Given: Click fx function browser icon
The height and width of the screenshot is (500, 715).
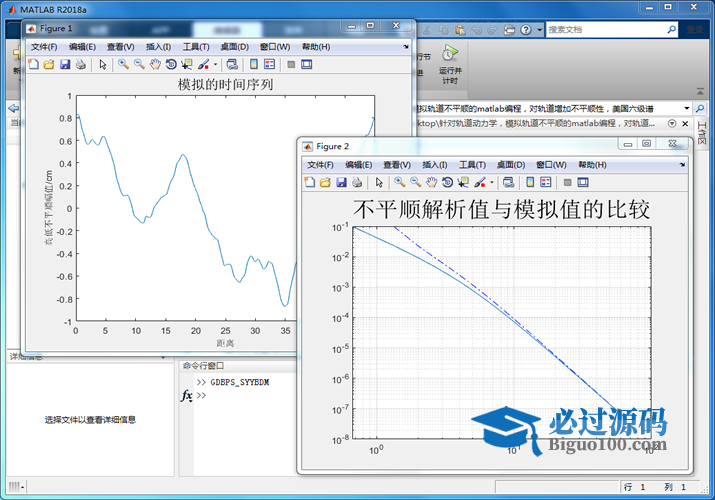Looking at the screenshot, I should click(x=187, y=395).
